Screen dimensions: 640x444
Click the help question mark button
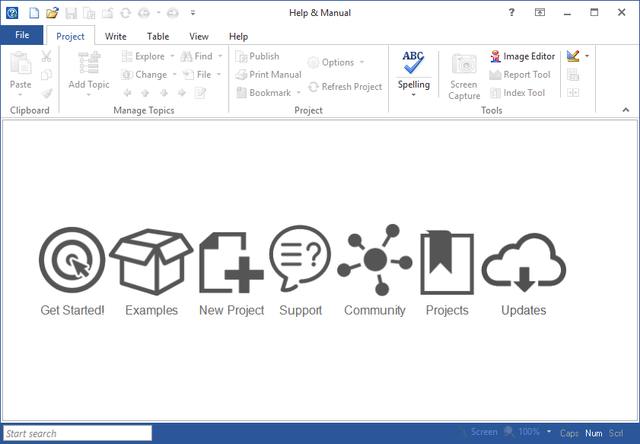click(512, 12)
